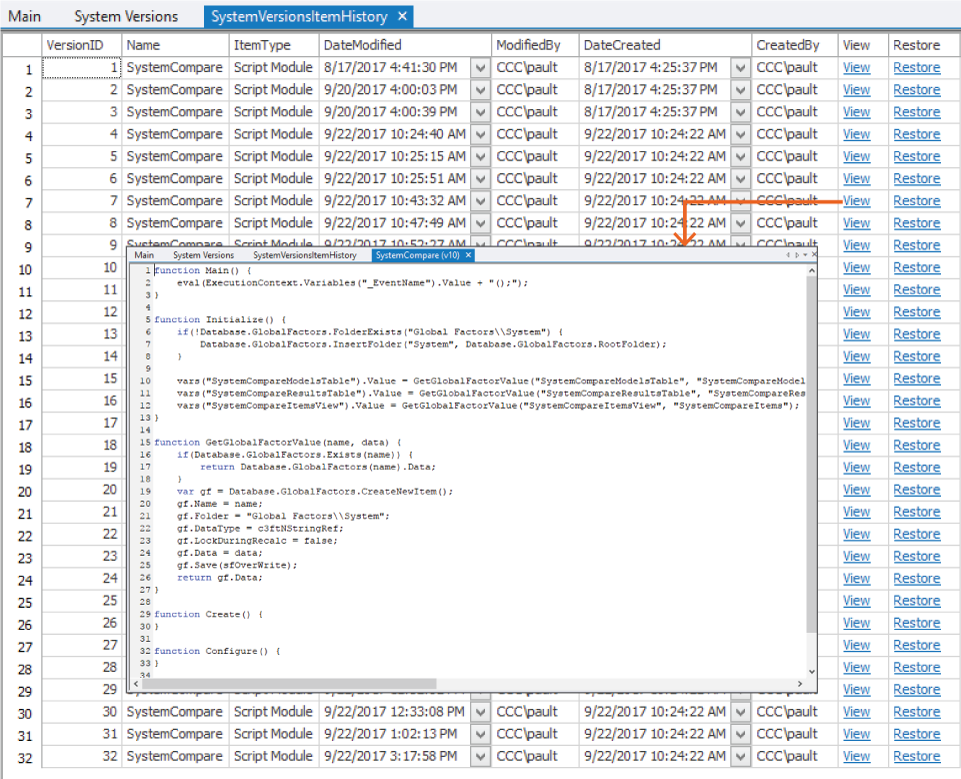Screen dimensions: 961x779
Task: Click the ModifiedBy column header
Action: pyautogui.click(x=535, y=45)
